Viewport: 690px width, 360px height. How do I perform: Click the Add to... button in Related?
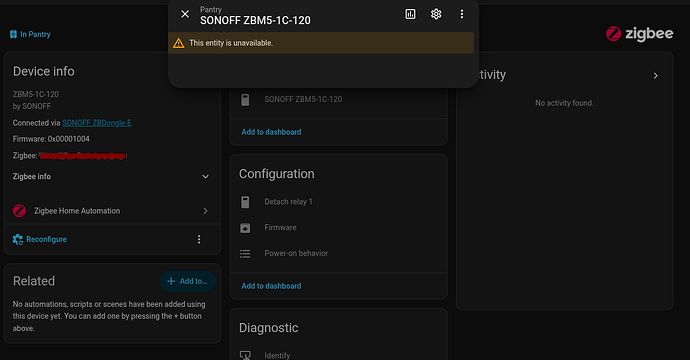pyautogui.click(x=188, y=281)
